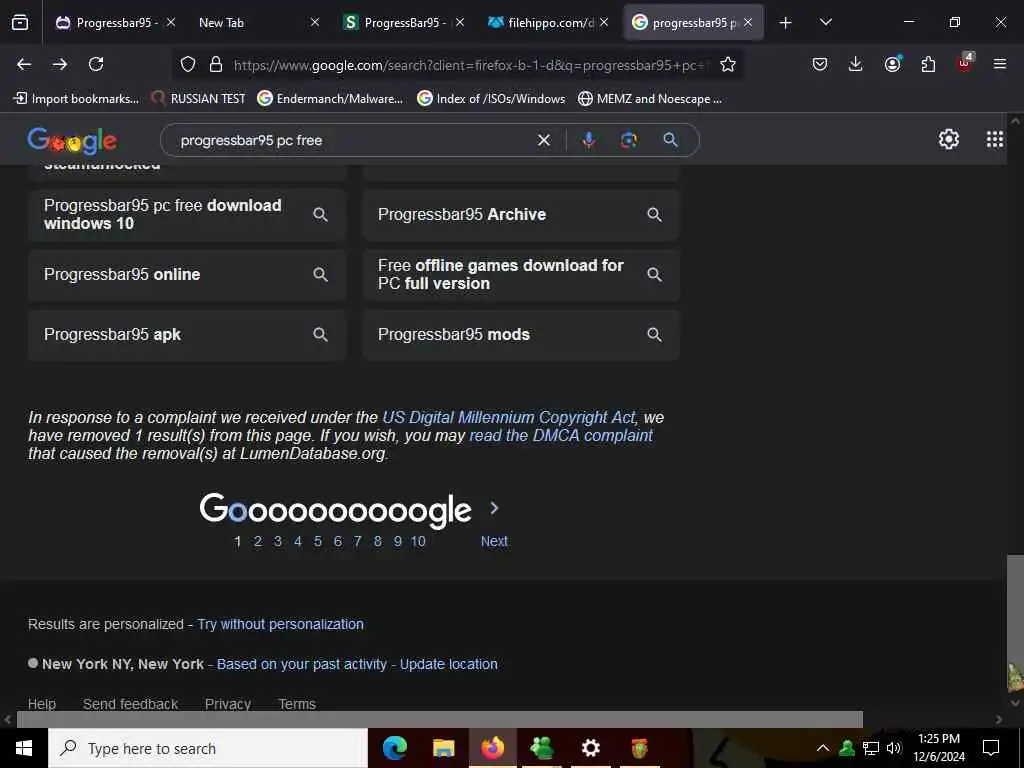Open the uBlock Origin extension icon
The width and height of the screenshot is (1024, 768).
[x=965, y=63]
